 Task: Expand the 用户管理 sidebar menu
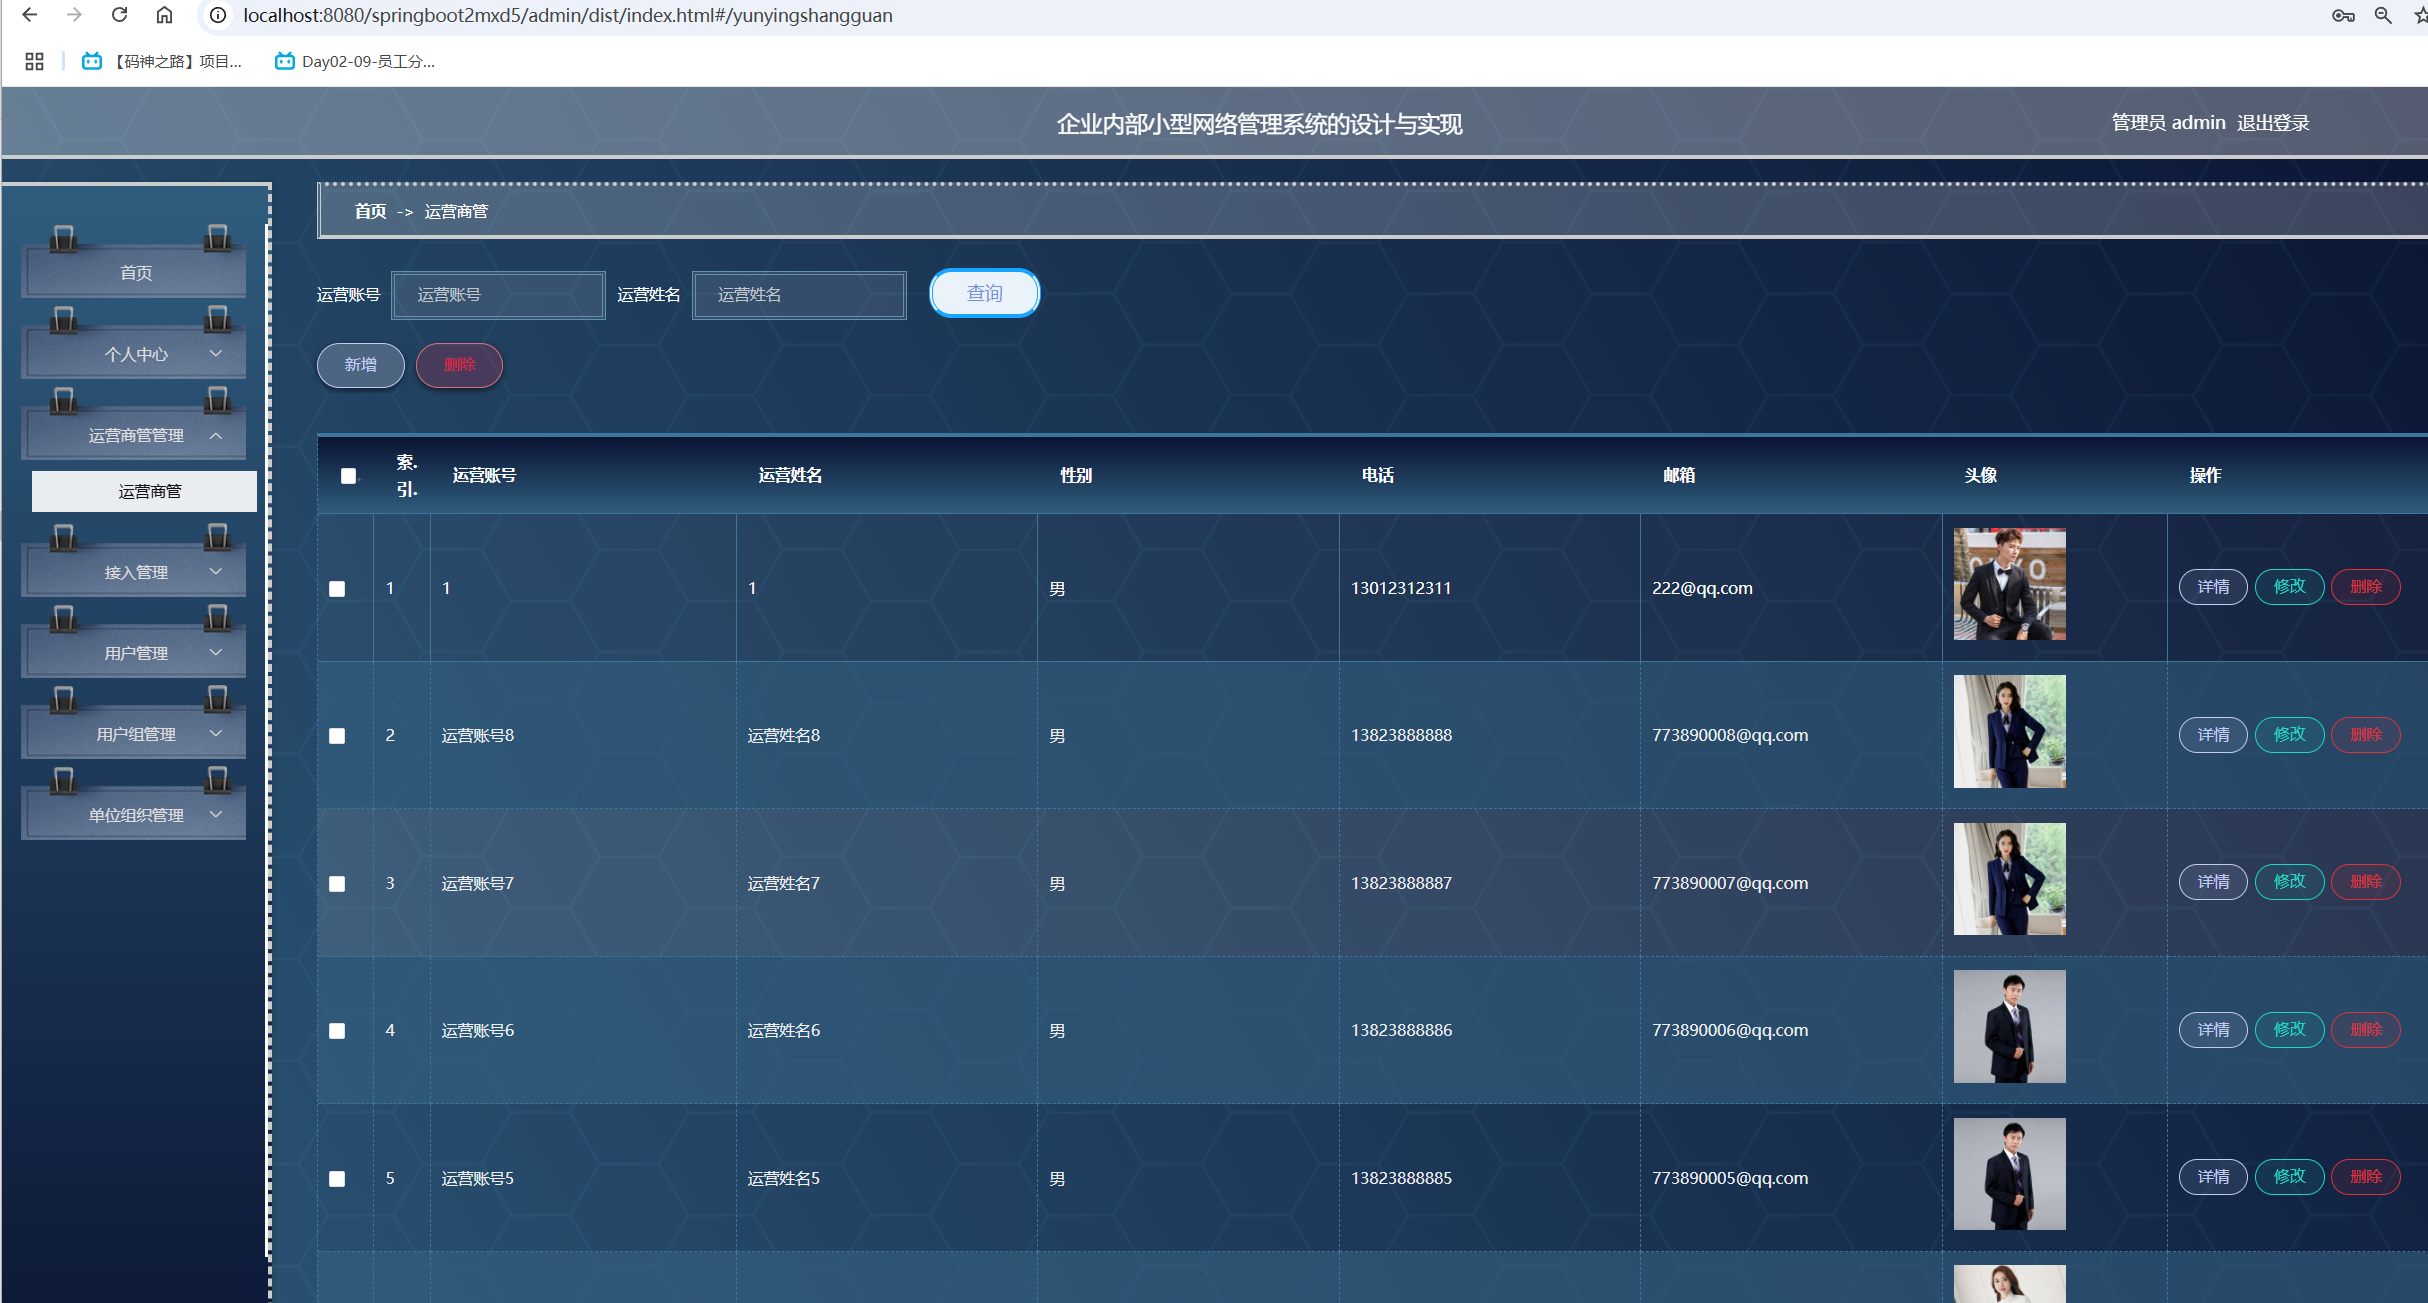pos(136,653)
